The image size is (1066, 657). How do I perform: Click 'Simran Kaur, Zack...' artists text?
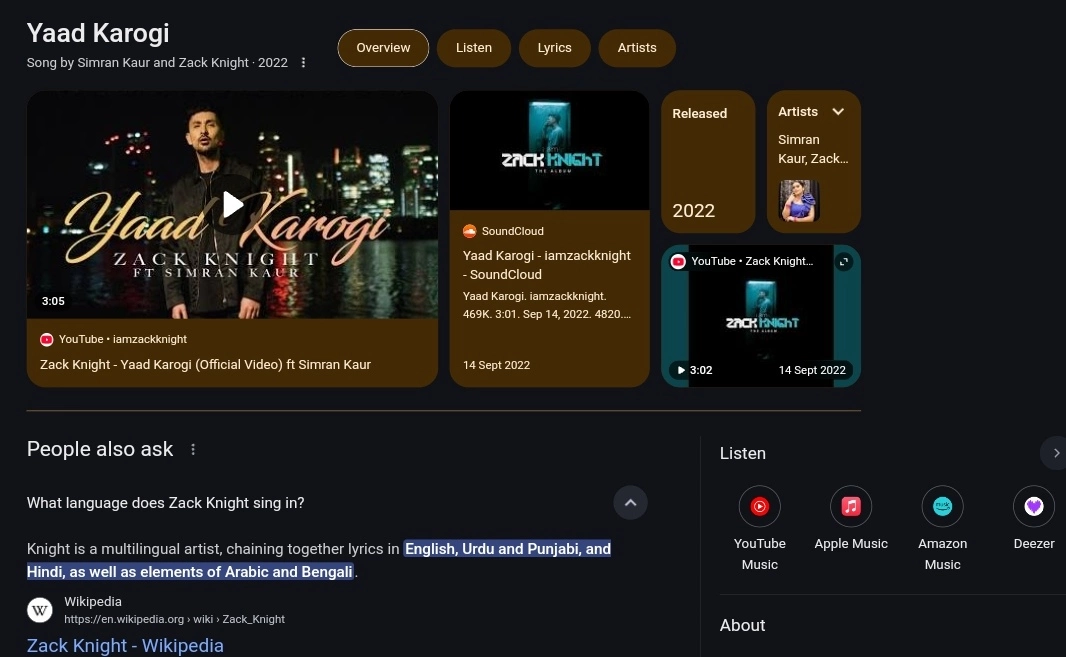(x=813, y=149)
